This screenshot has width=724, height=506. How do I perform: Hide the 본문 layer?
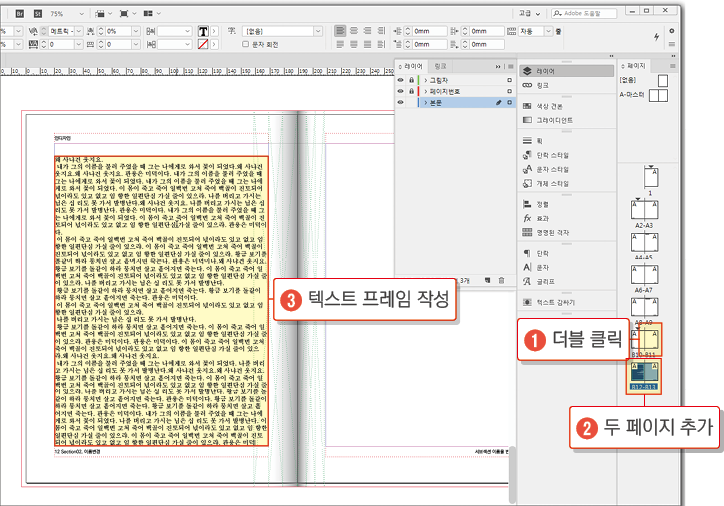tap(400, 102)
